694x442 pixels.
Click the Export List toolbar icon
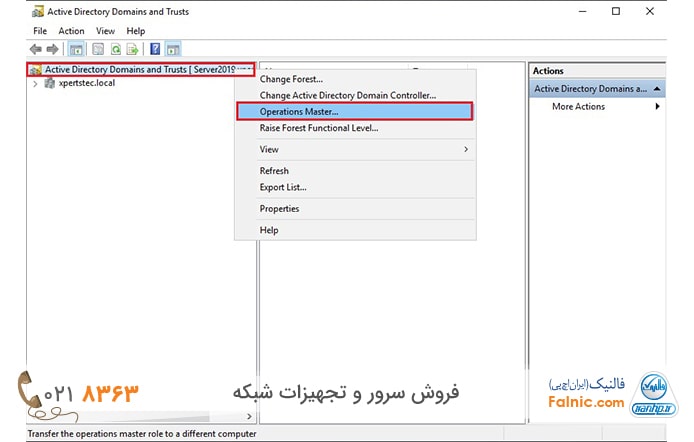tap(133, 49)
